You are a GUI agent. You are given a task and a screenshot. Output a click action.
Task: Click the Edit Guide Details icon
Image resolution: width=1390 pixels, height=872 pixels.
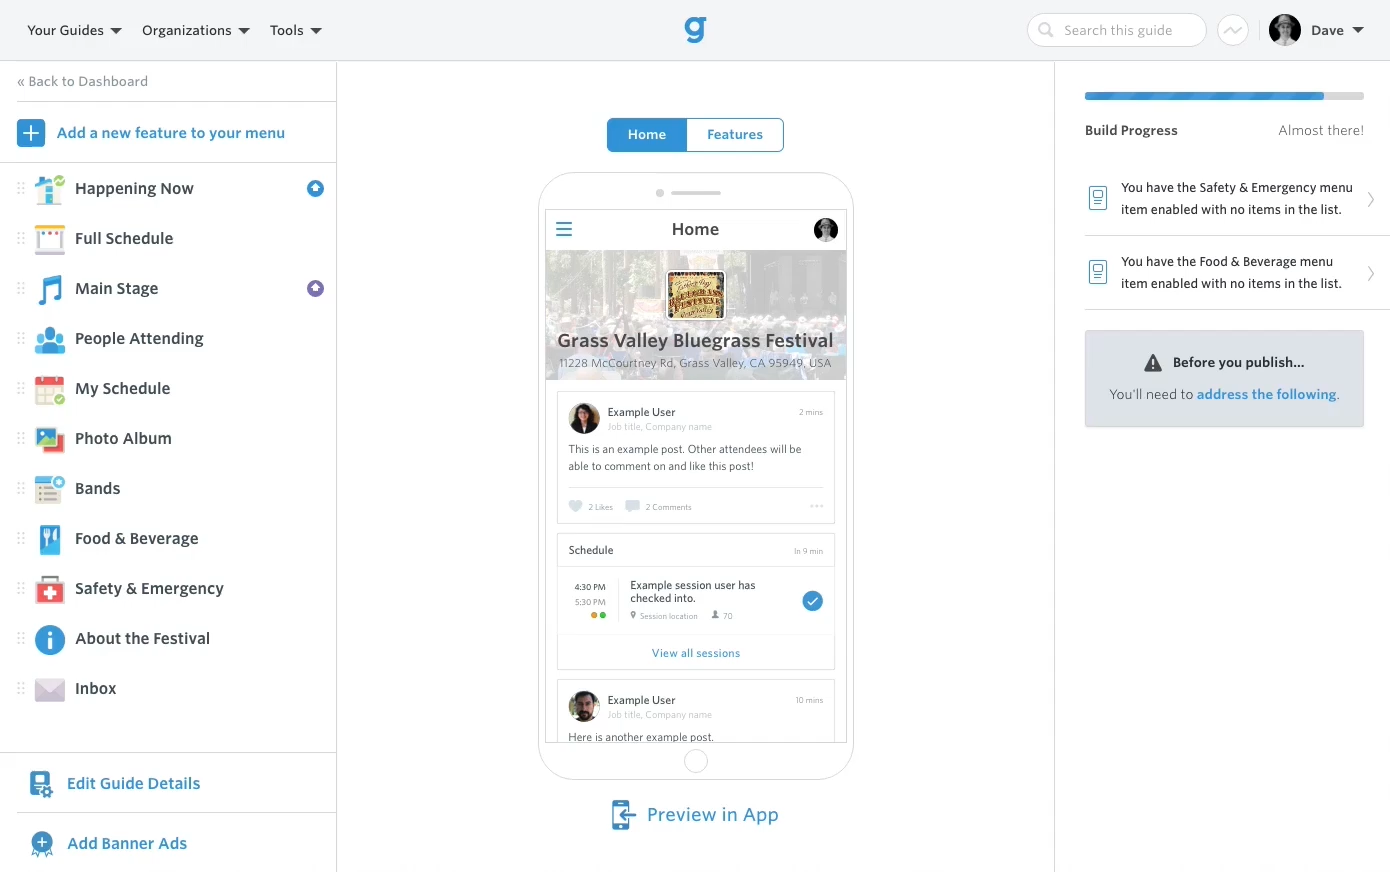pos(41,784)
